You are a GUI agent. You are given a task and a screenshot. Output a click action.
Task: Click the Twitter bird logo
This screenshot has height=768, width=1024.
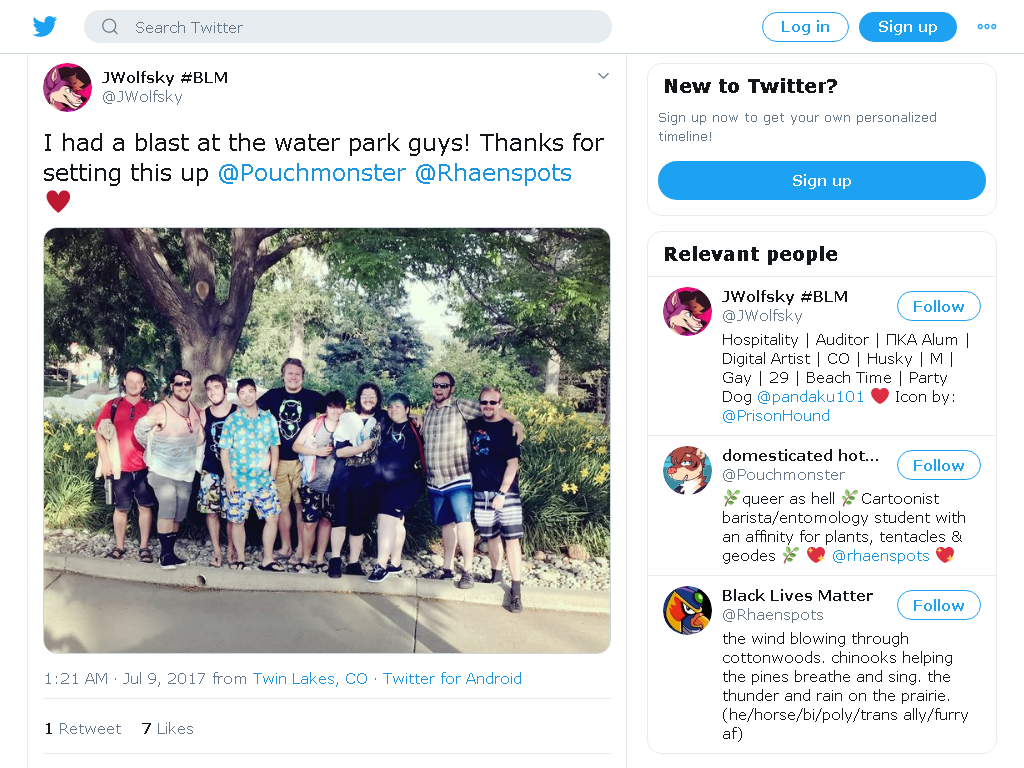(x=44, y=27)
